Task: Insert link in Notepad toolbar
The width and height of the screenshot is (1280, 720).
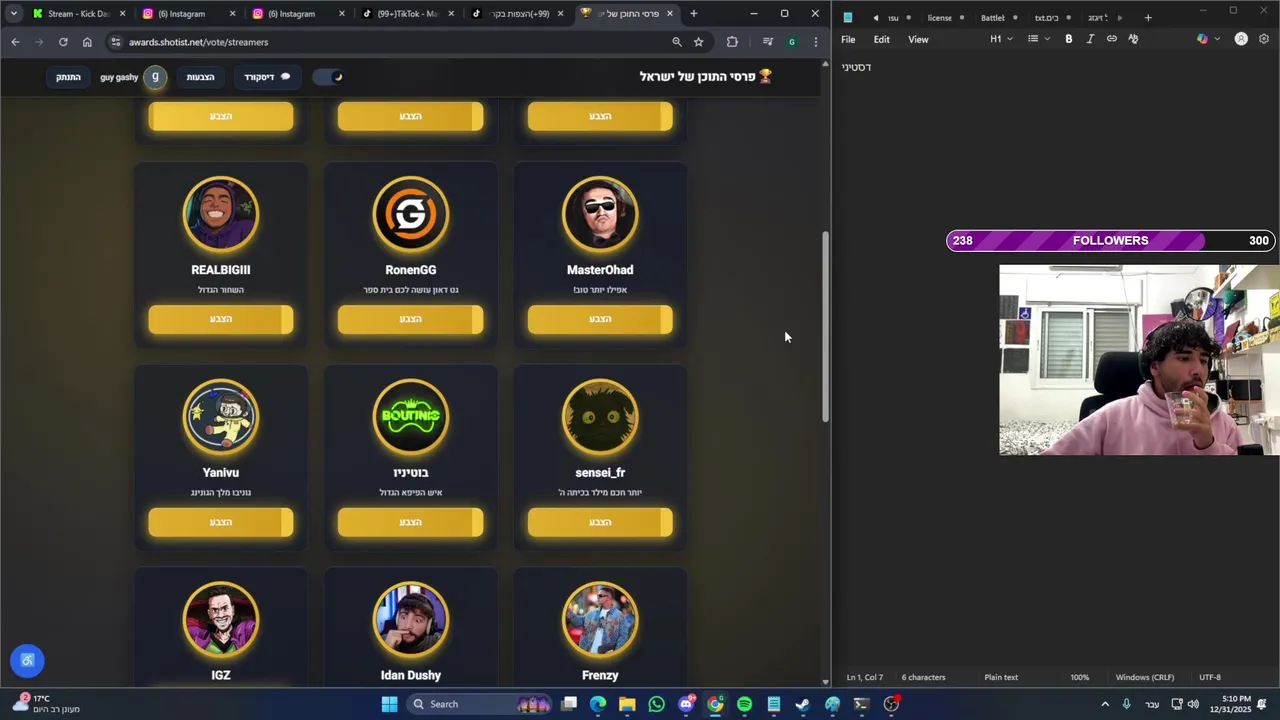Action: pyautogui.click(x=1111, y=39)
